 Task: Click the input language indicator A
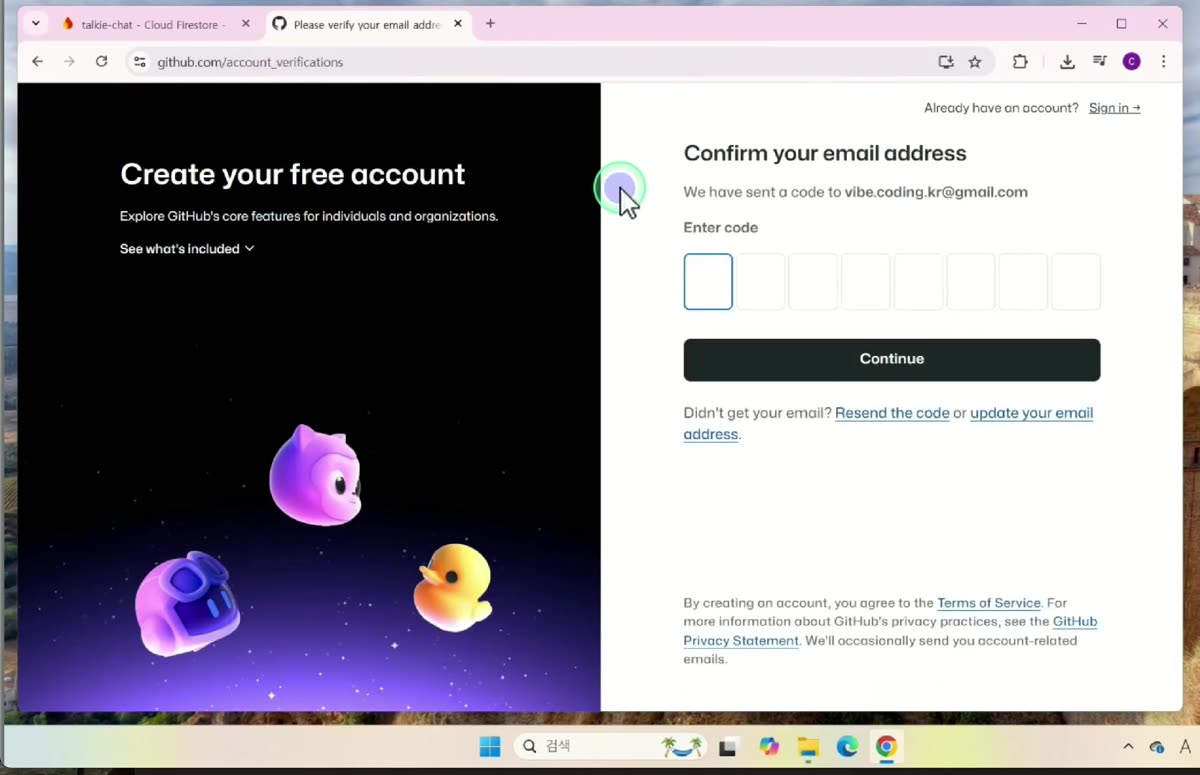[1185, 747]
